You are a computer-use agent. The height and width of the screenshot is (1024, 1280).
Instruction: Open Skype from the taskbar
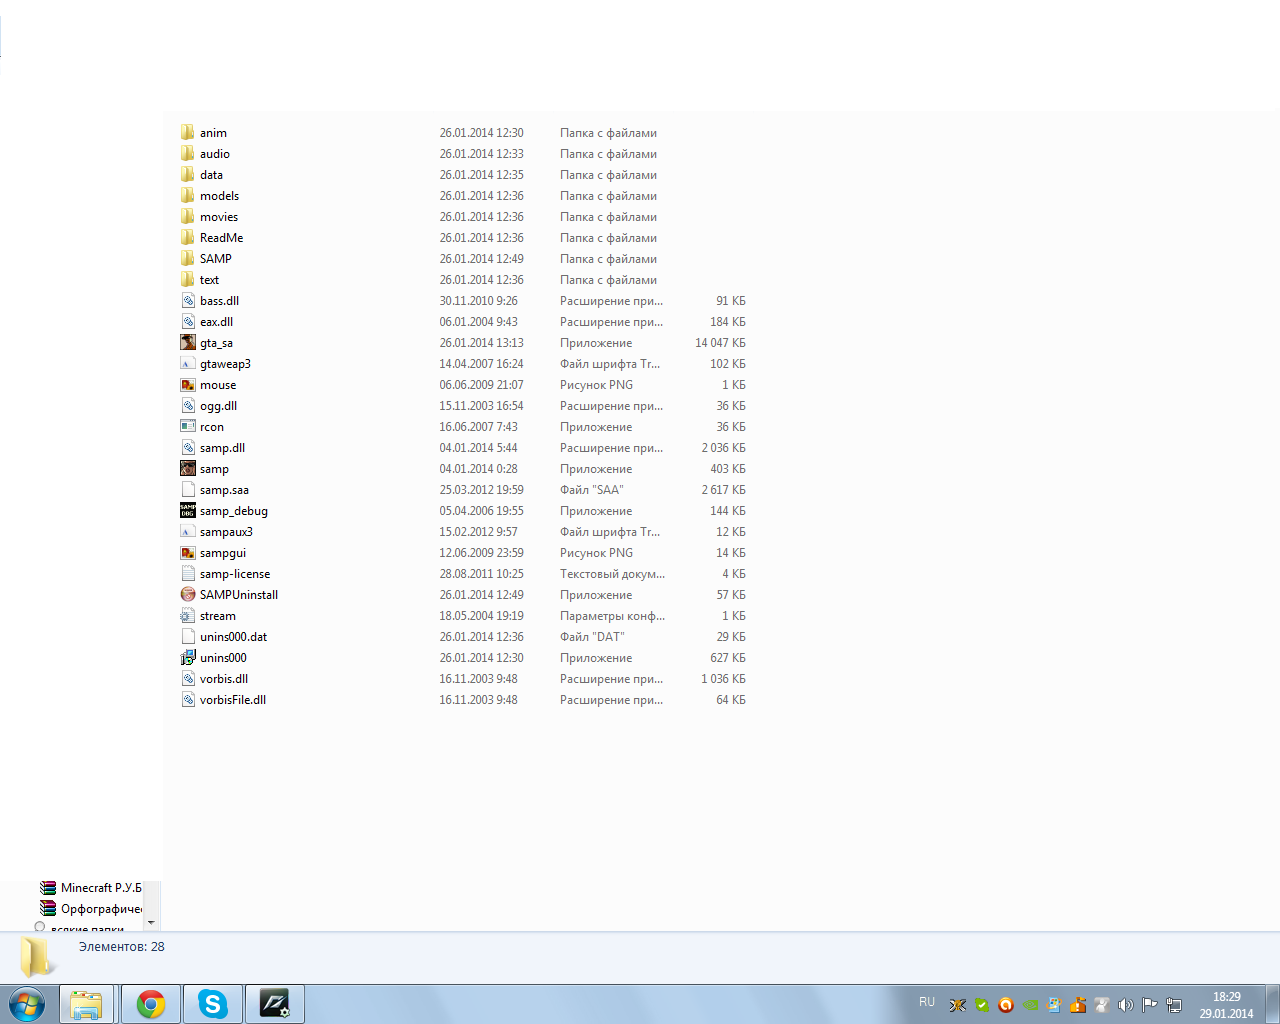213,1004
